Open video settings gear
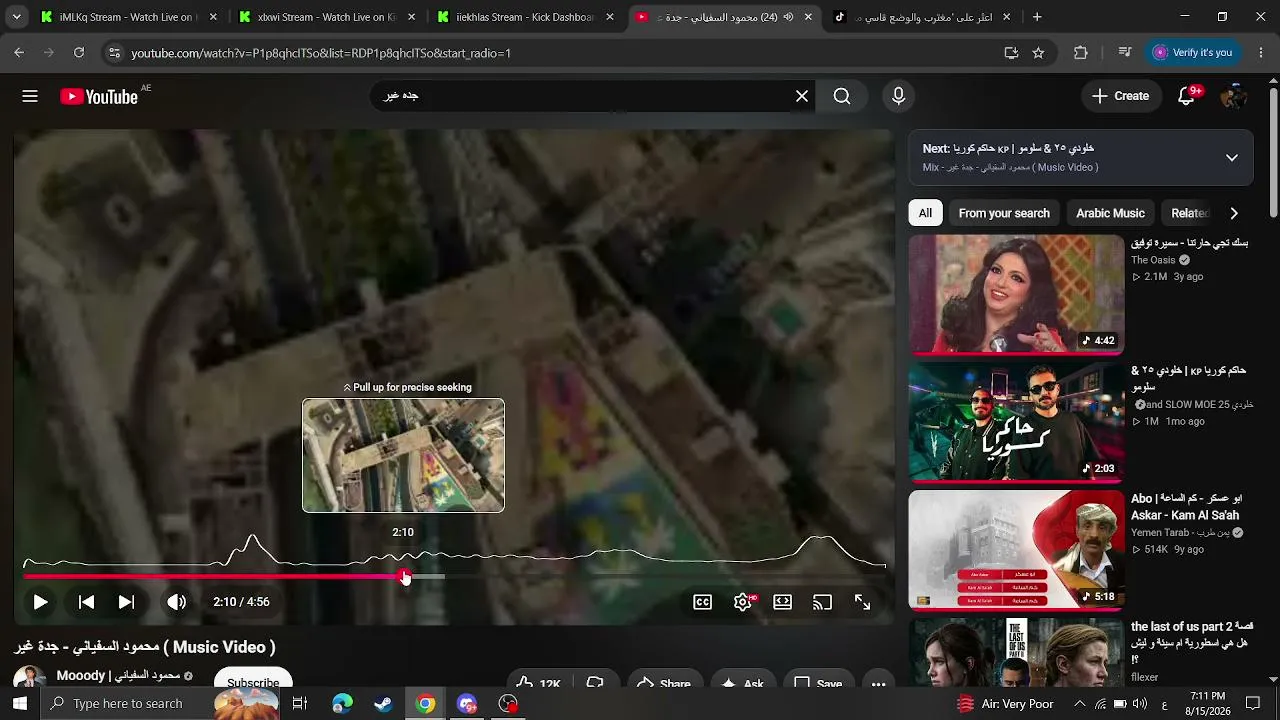 (x=743, y=602)
